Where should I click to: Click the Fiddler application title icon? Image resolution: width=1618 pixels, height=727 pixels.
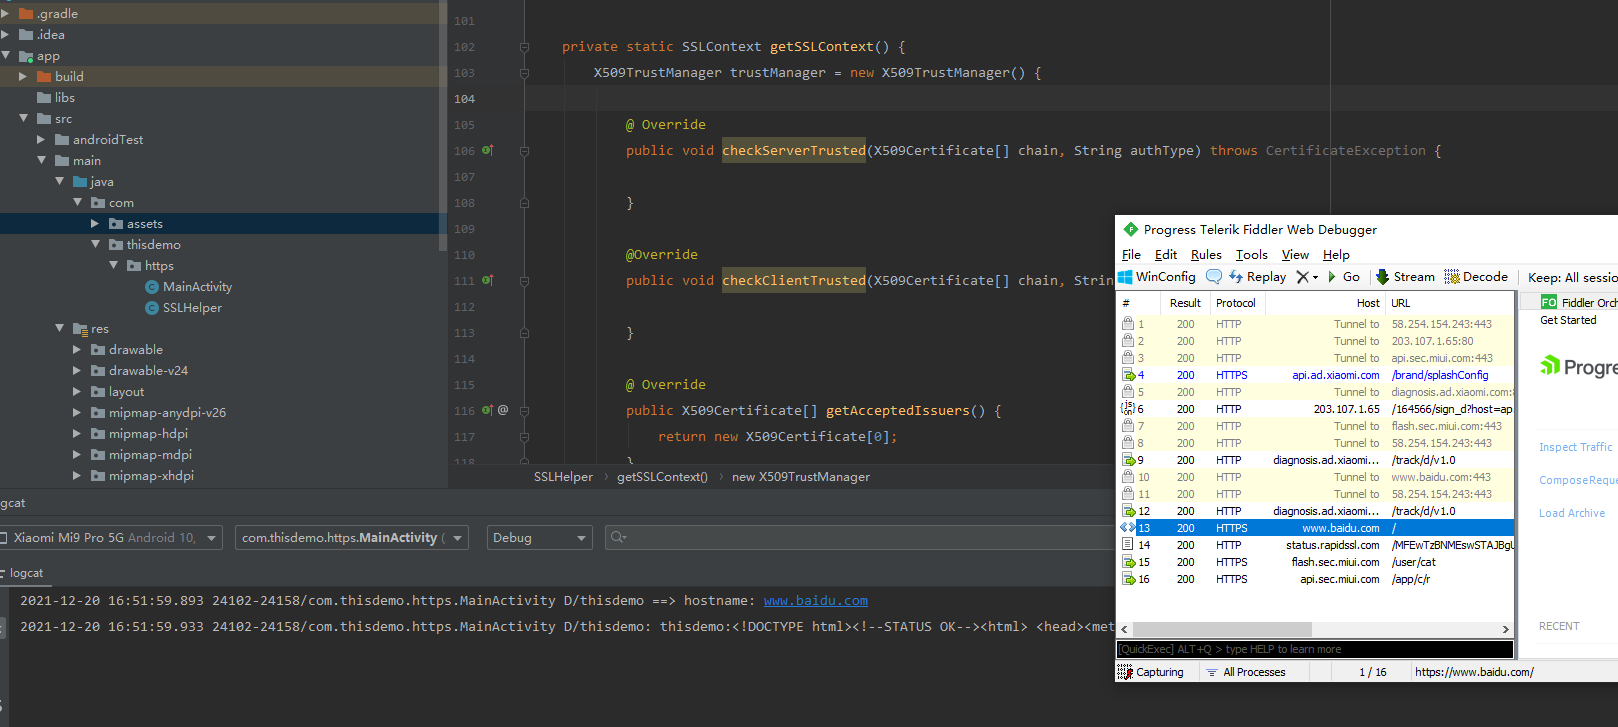click(1131, 229)
